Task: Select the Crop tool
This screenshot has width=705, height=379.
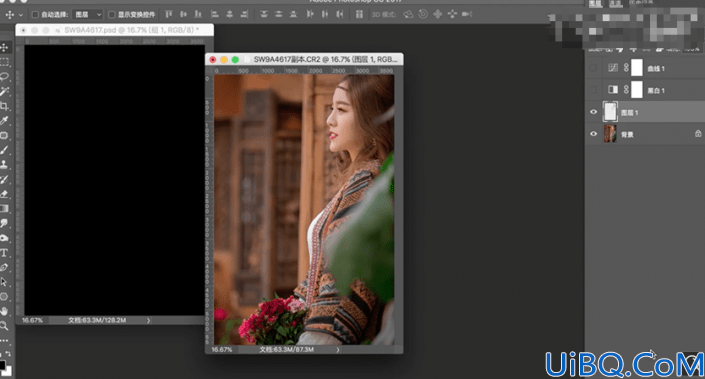Action: tap(4, 106)
